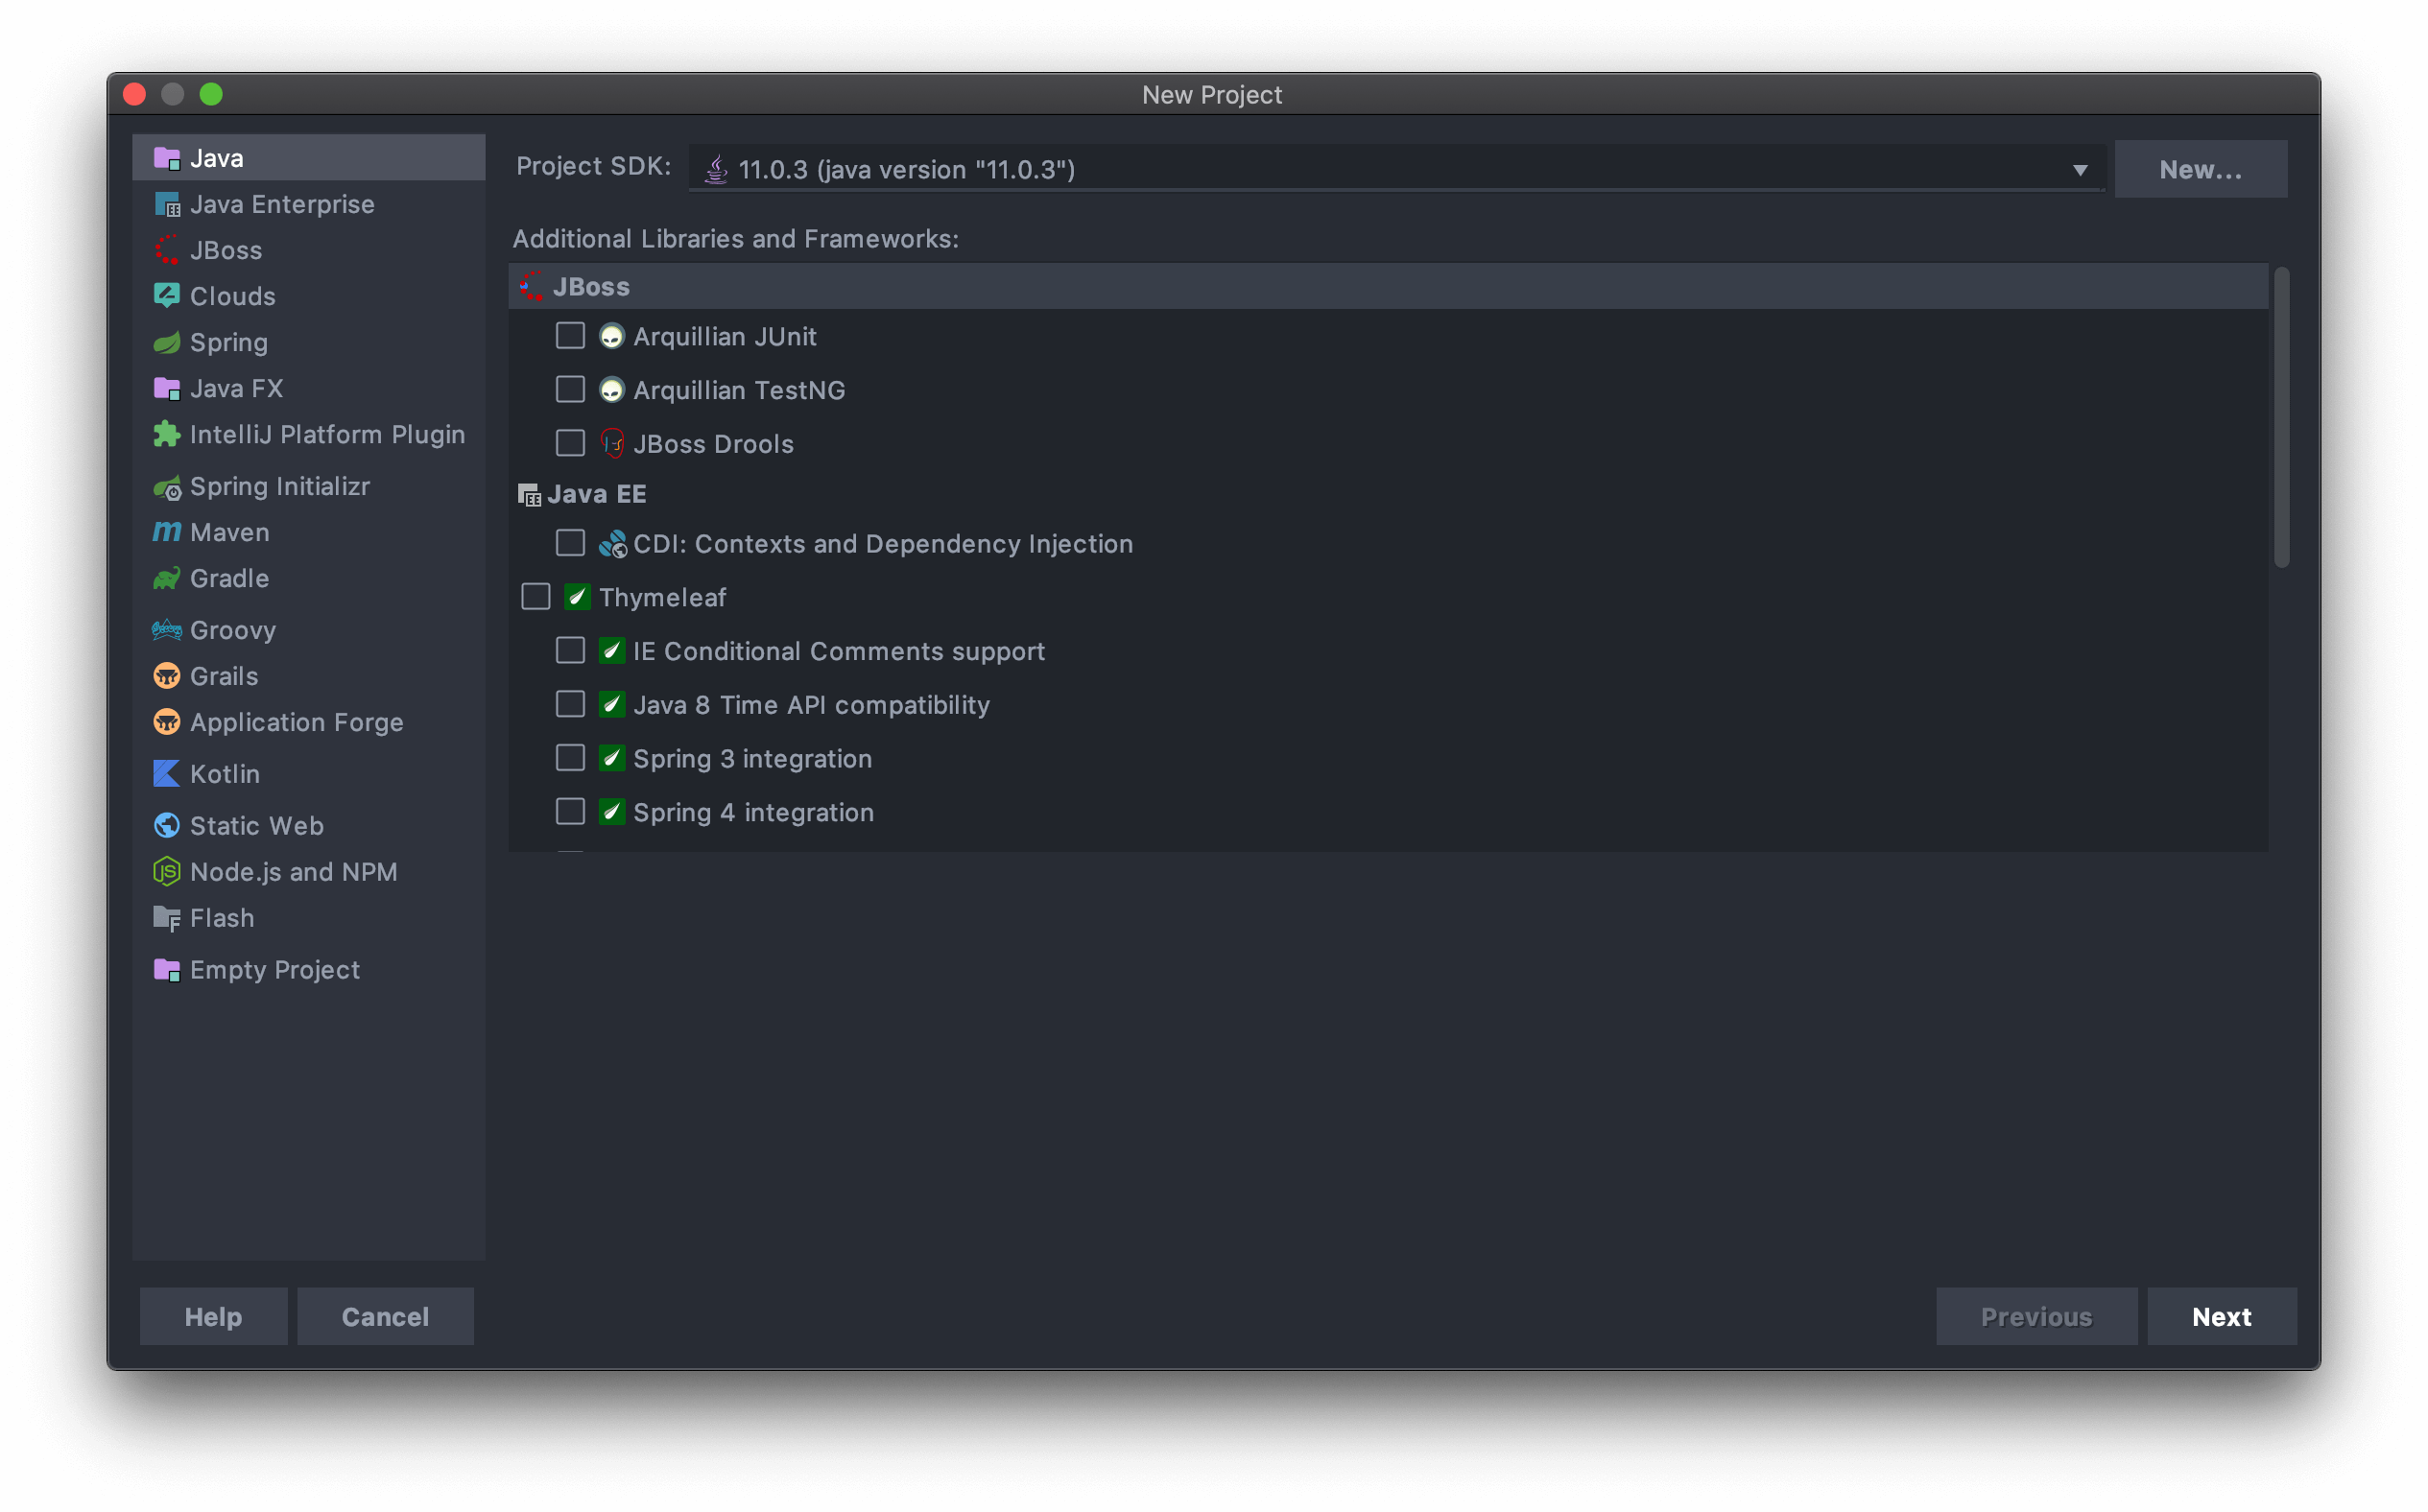The width and height of the screenshot is (2428, 1512).
Task: Click the Maven m icon
Action: click(166, 532)
